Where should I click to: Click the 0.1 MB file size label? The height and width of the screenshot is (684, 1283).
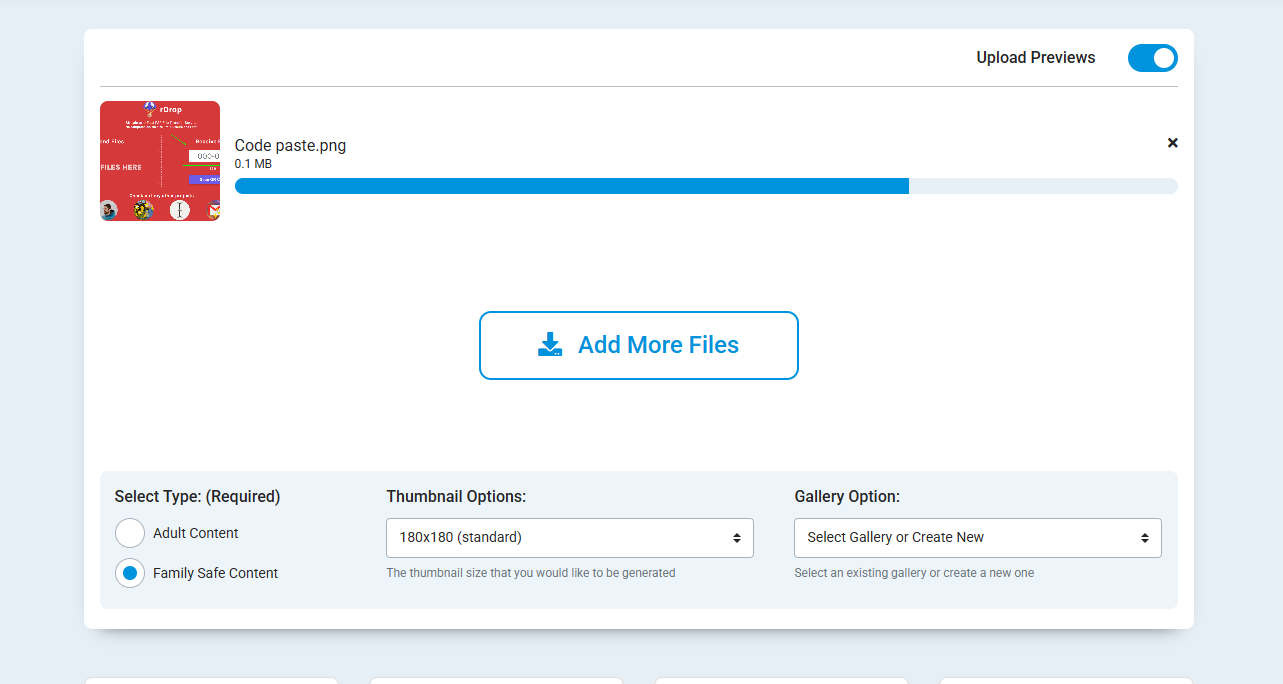click(251, 163)
